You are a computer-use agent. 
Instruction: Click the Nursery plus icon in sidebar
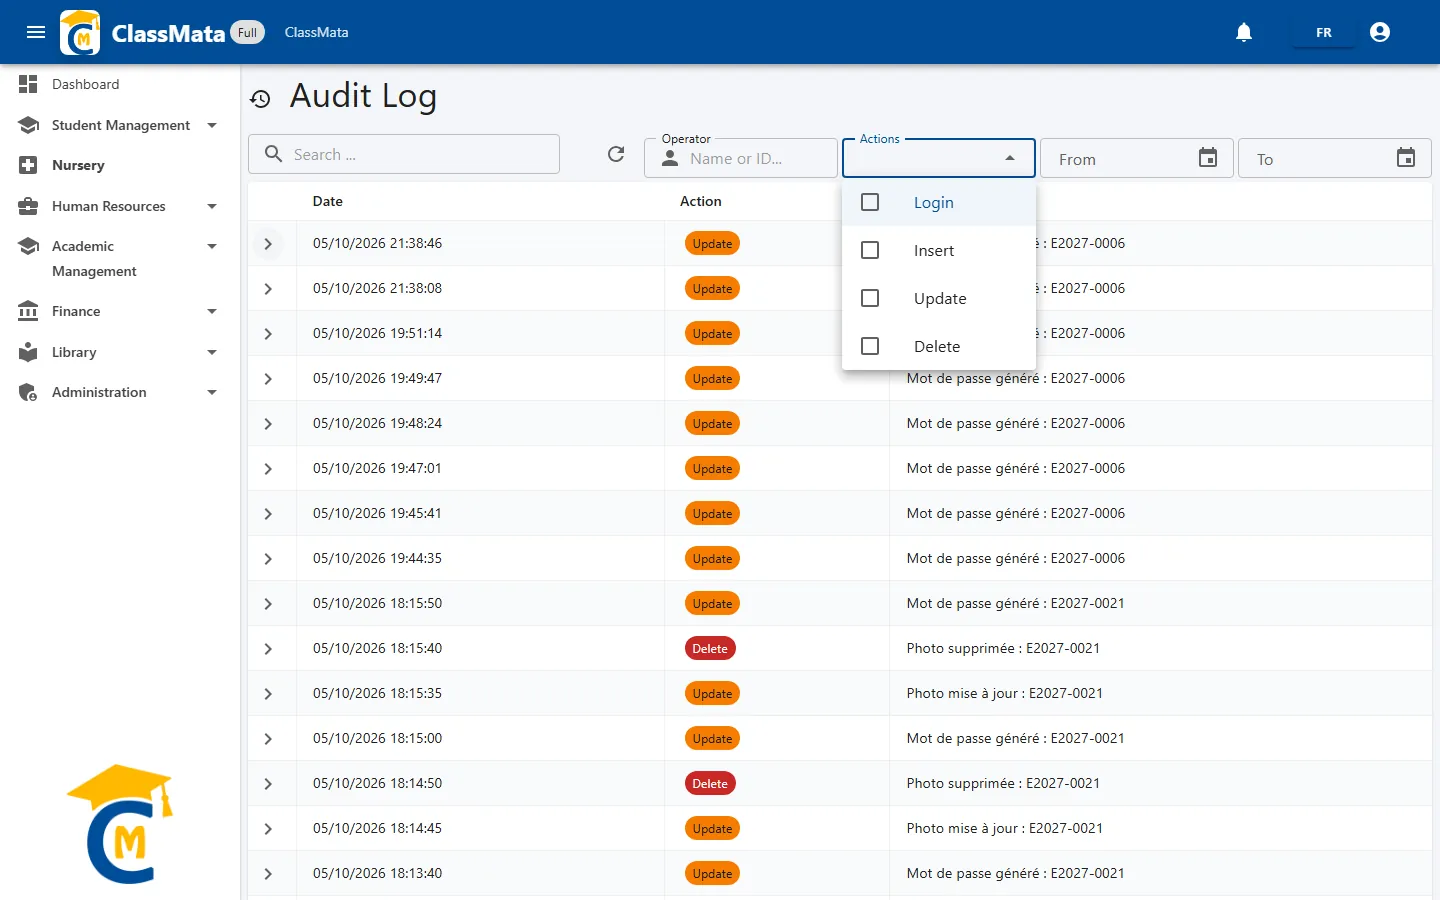pos(28,165)
